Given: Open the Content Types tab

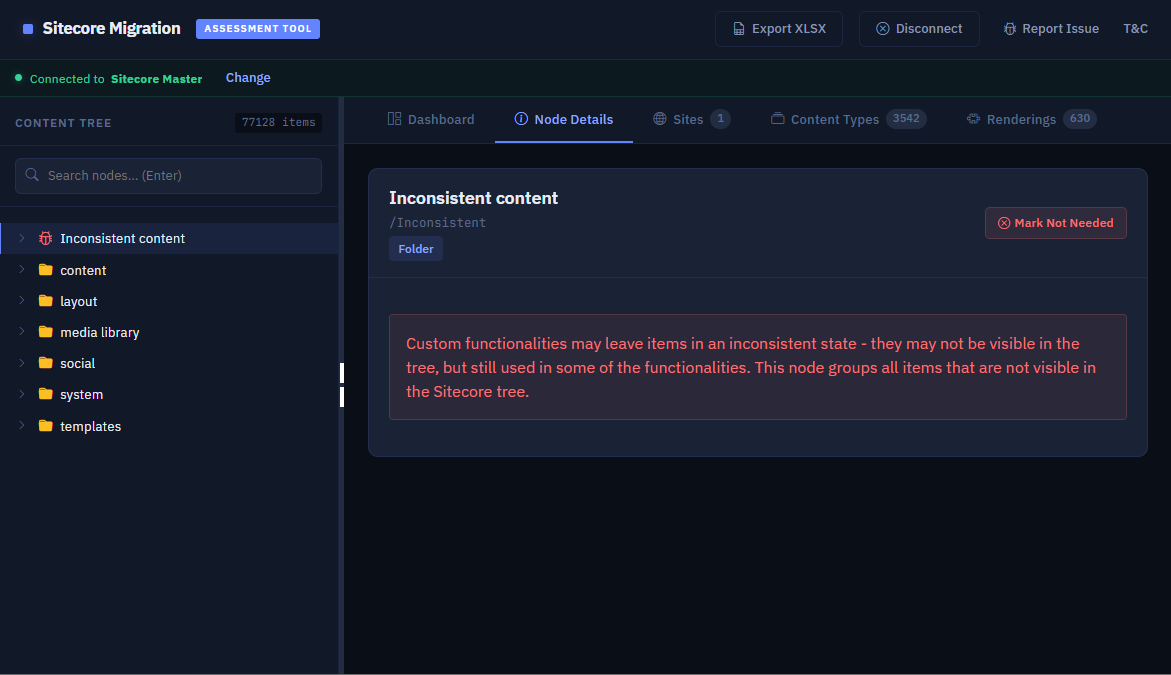Looking at the screenshot, I should coord(834,119).
